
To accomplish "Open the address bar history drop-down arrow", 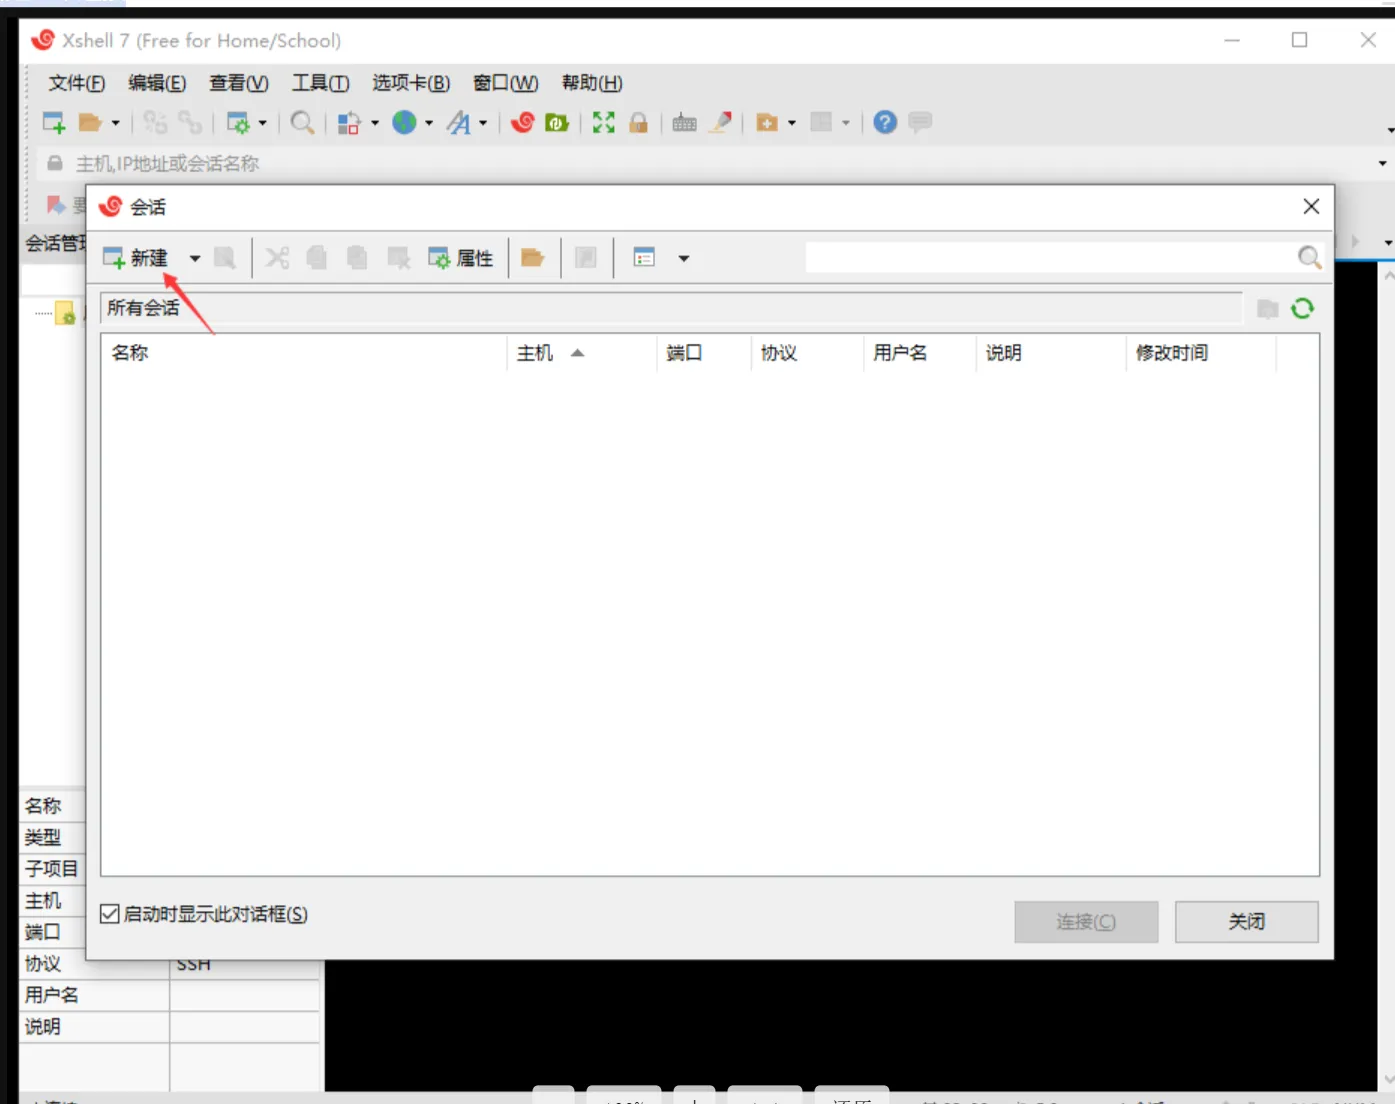I will (1383, 163).
